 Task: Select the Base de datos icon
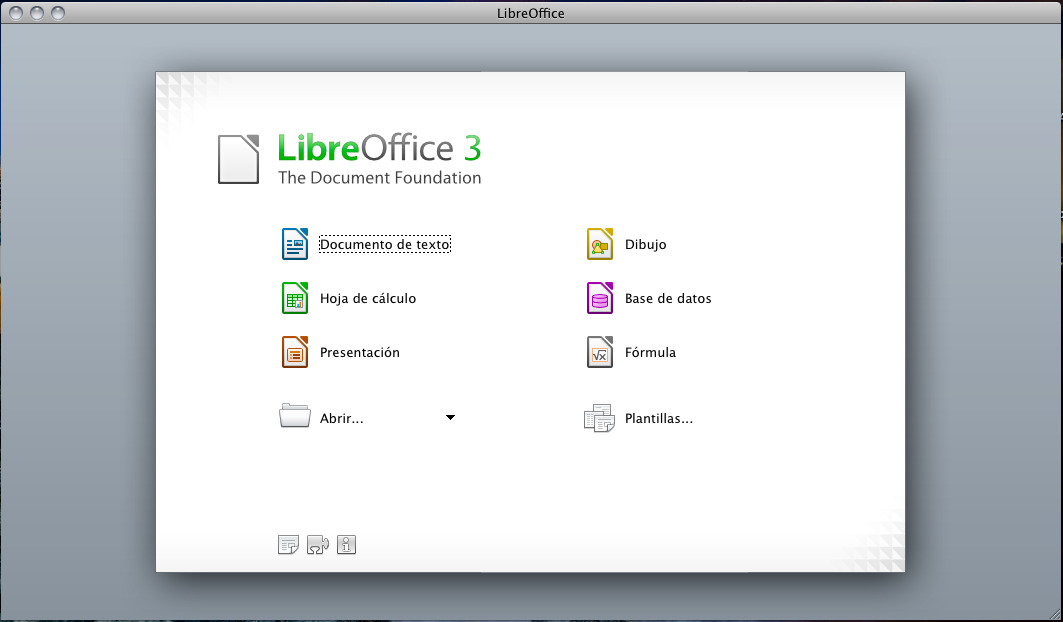599,297
